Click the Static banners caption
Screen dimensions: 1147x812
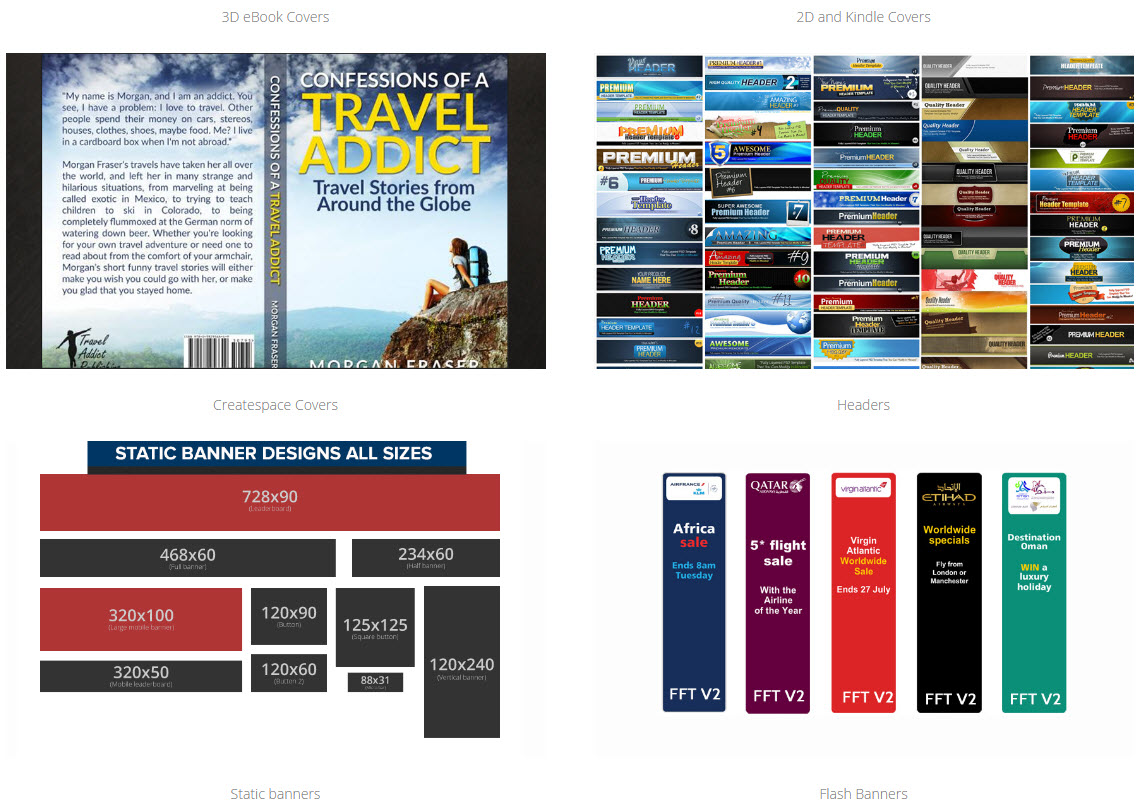point(275,794)
